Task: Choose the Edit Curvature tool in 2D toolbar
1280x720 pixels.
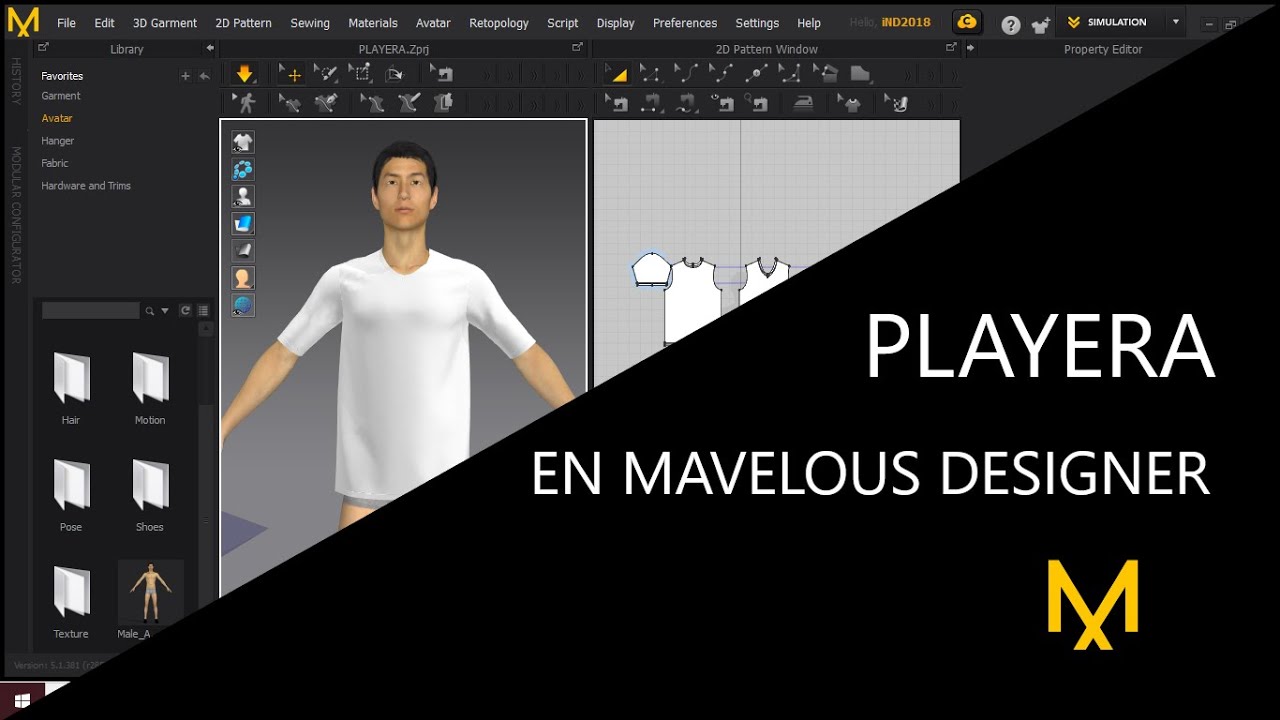Action: [686, 73]
